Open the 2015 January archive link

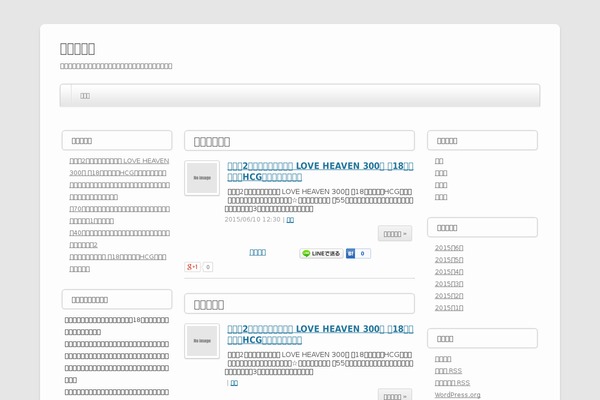pyautogui.click(x=449, y=307)
